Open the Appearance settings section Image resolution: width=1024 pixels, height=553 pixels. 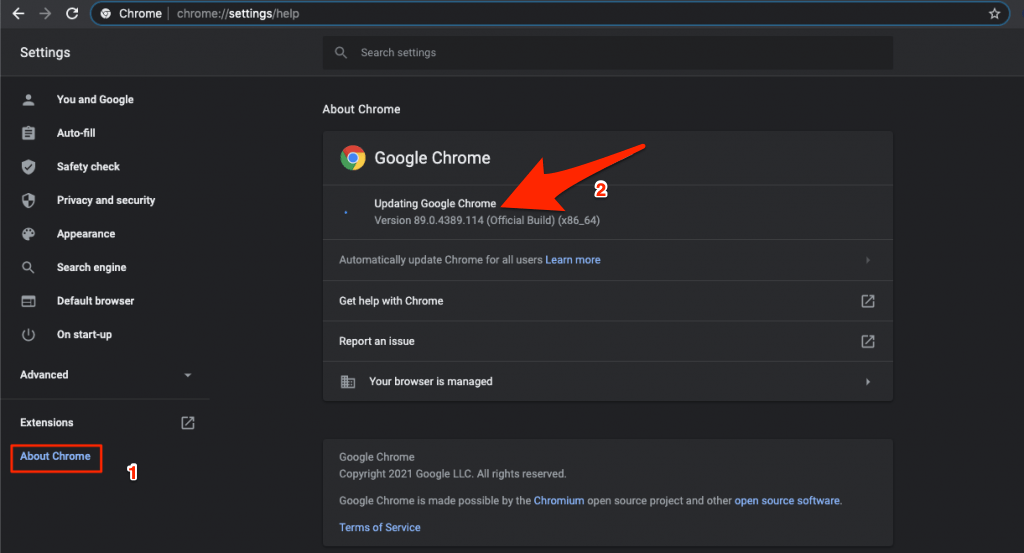point(86,234)
